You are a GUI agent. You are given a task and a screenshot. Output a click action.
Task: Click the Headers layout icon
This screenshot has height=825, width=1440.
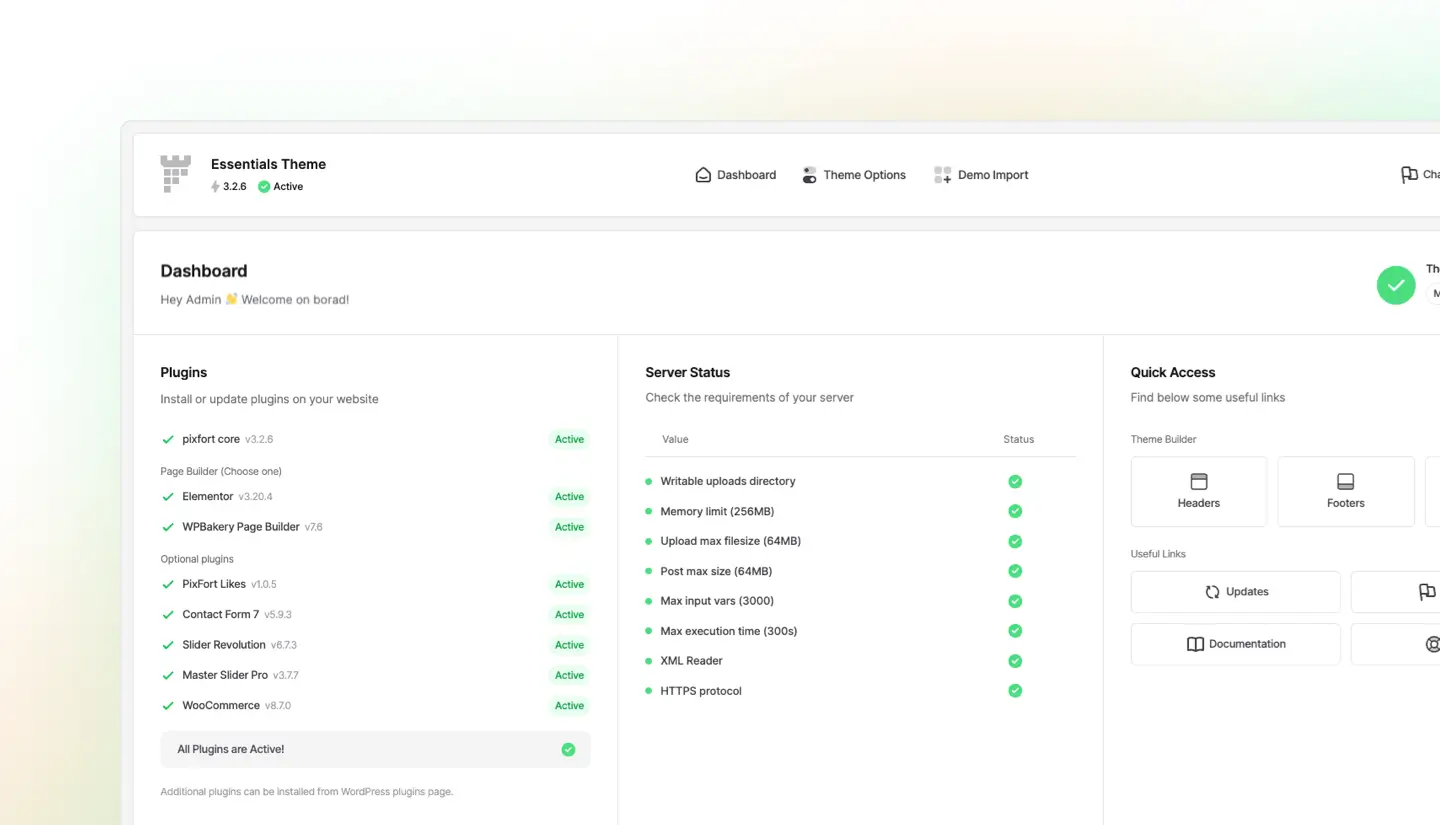1199,481
